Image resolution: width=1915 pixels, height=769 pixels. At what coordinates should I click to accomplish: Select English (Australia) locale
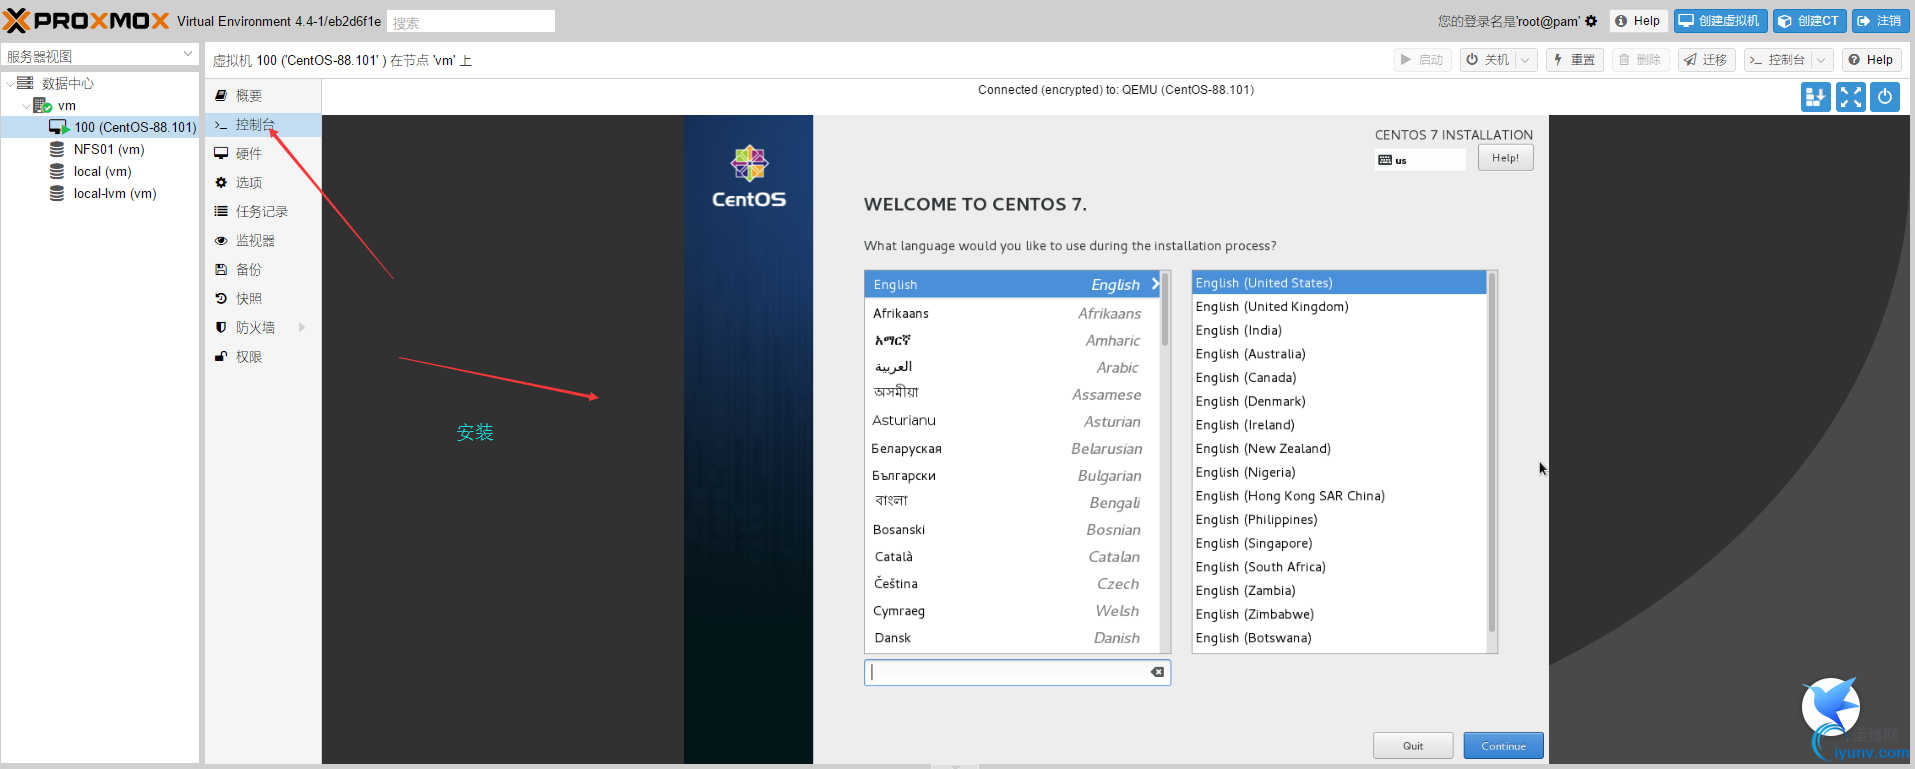tap(1339, 354)
